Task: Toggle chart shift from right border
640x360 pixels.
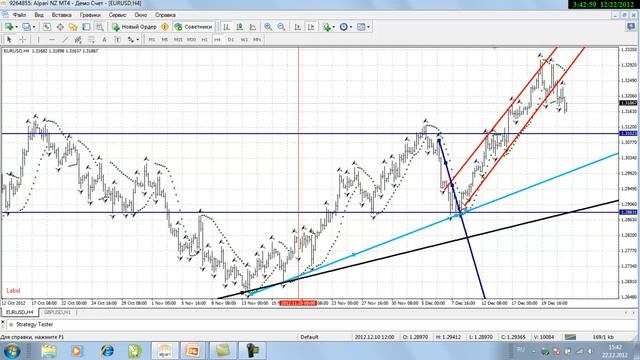Action: (311, 27)
